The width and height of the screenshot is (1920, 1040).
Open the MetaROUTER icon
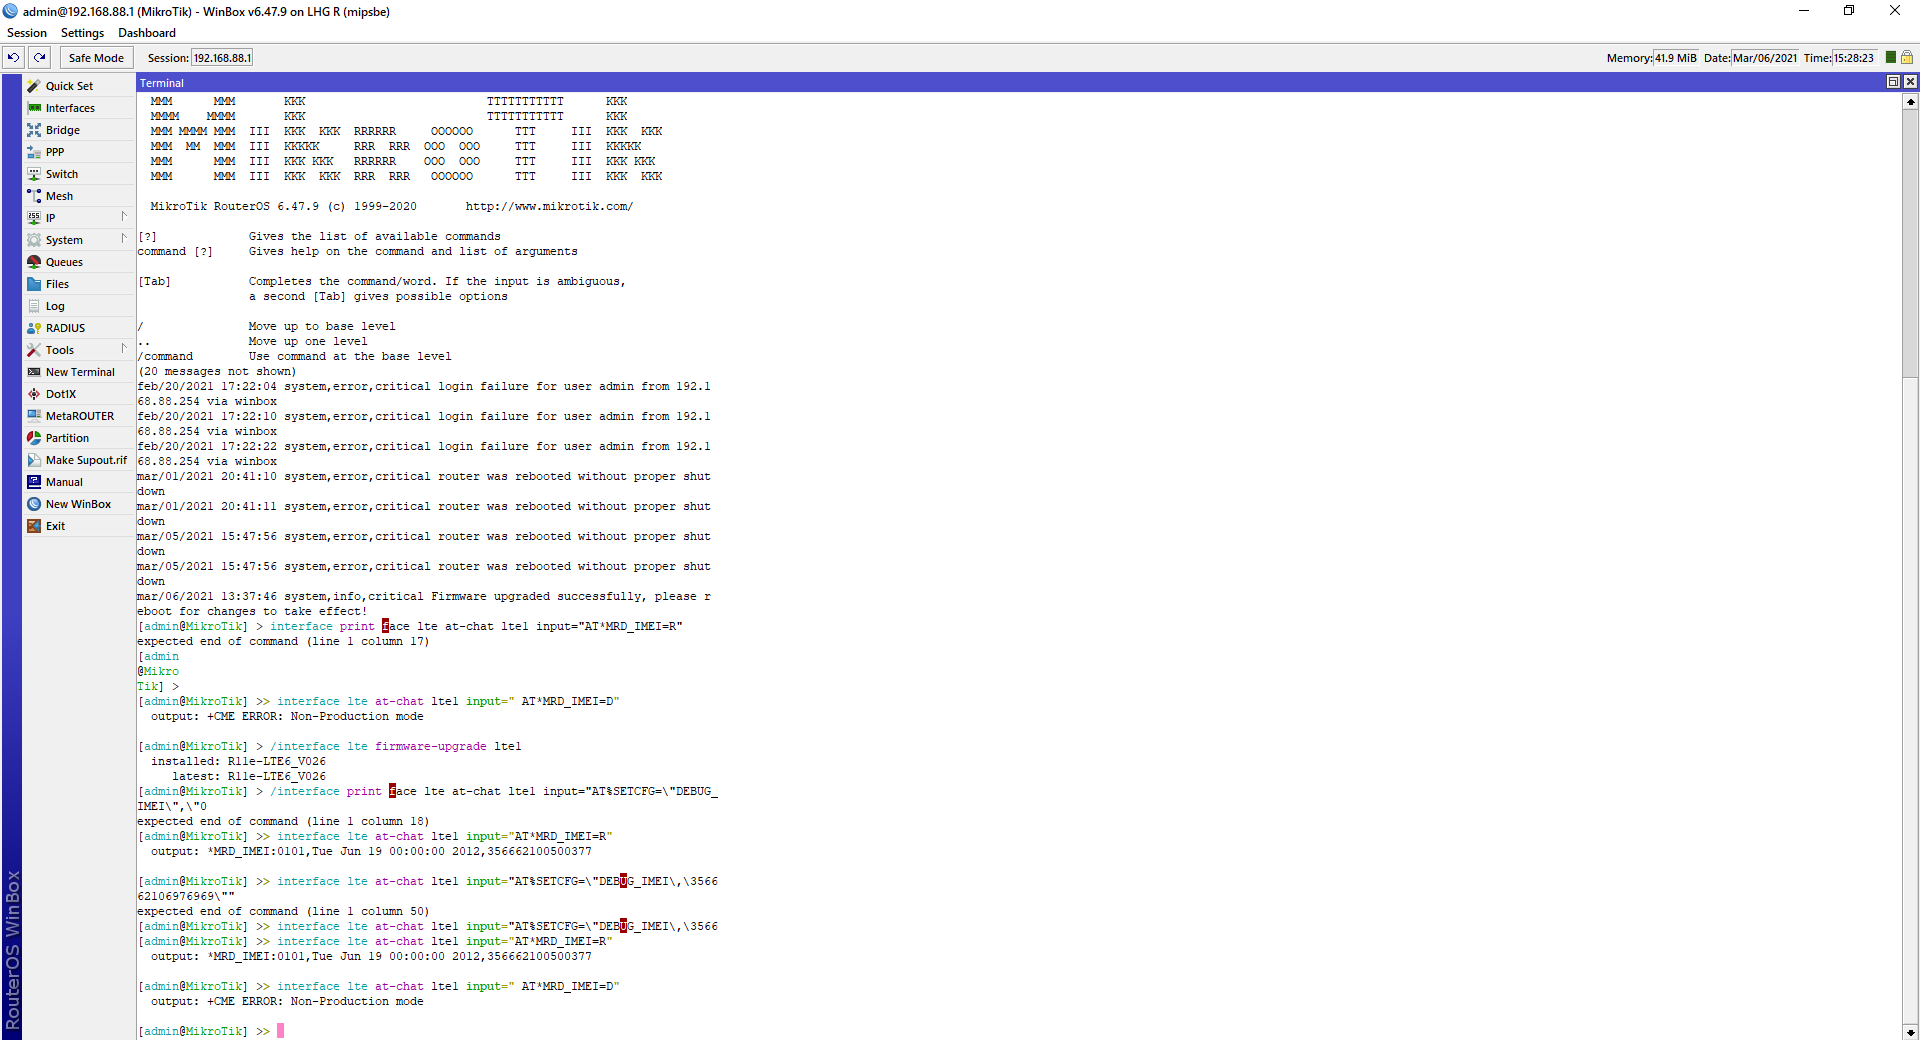tap(34, 416)
